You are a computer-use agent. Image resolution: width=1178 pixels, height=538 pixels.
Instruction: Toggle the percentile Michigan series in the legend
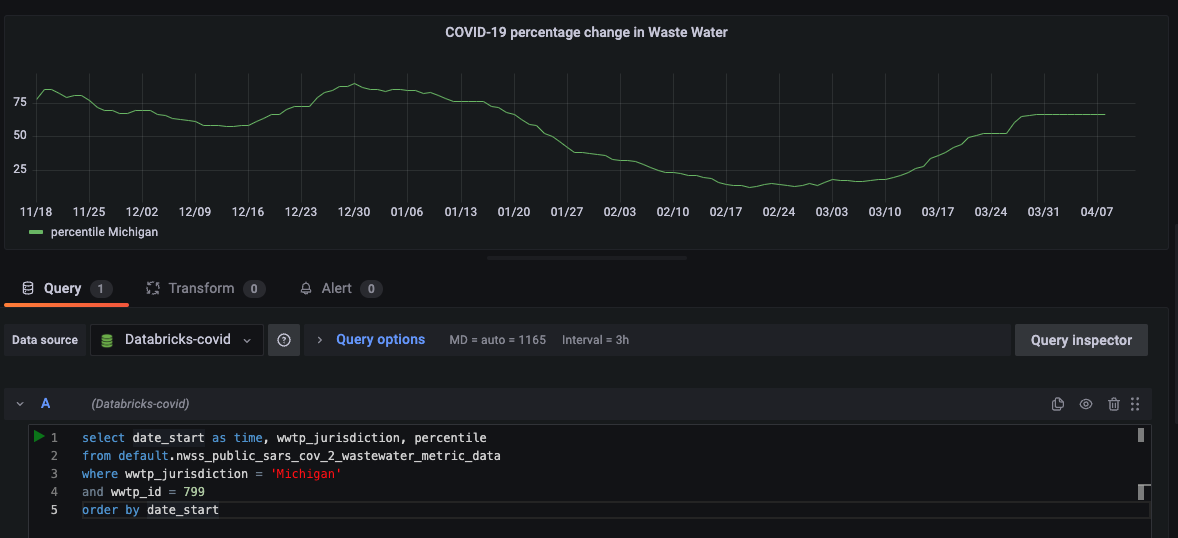(104, 232)
